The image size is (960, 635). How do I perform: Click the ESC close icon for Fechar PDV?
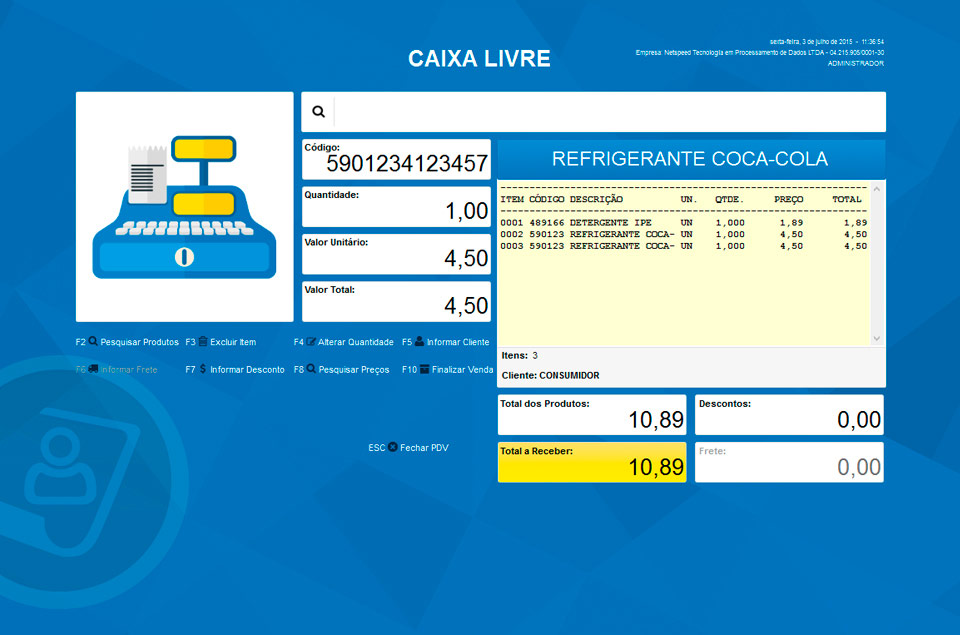click(392, 447)
